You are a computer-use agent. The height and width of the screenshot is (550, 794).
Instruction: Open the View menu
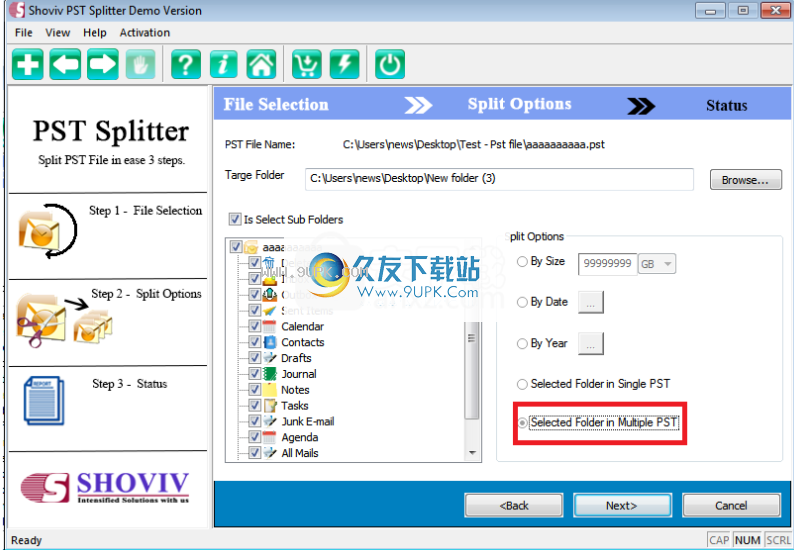(x=58, y=32)
